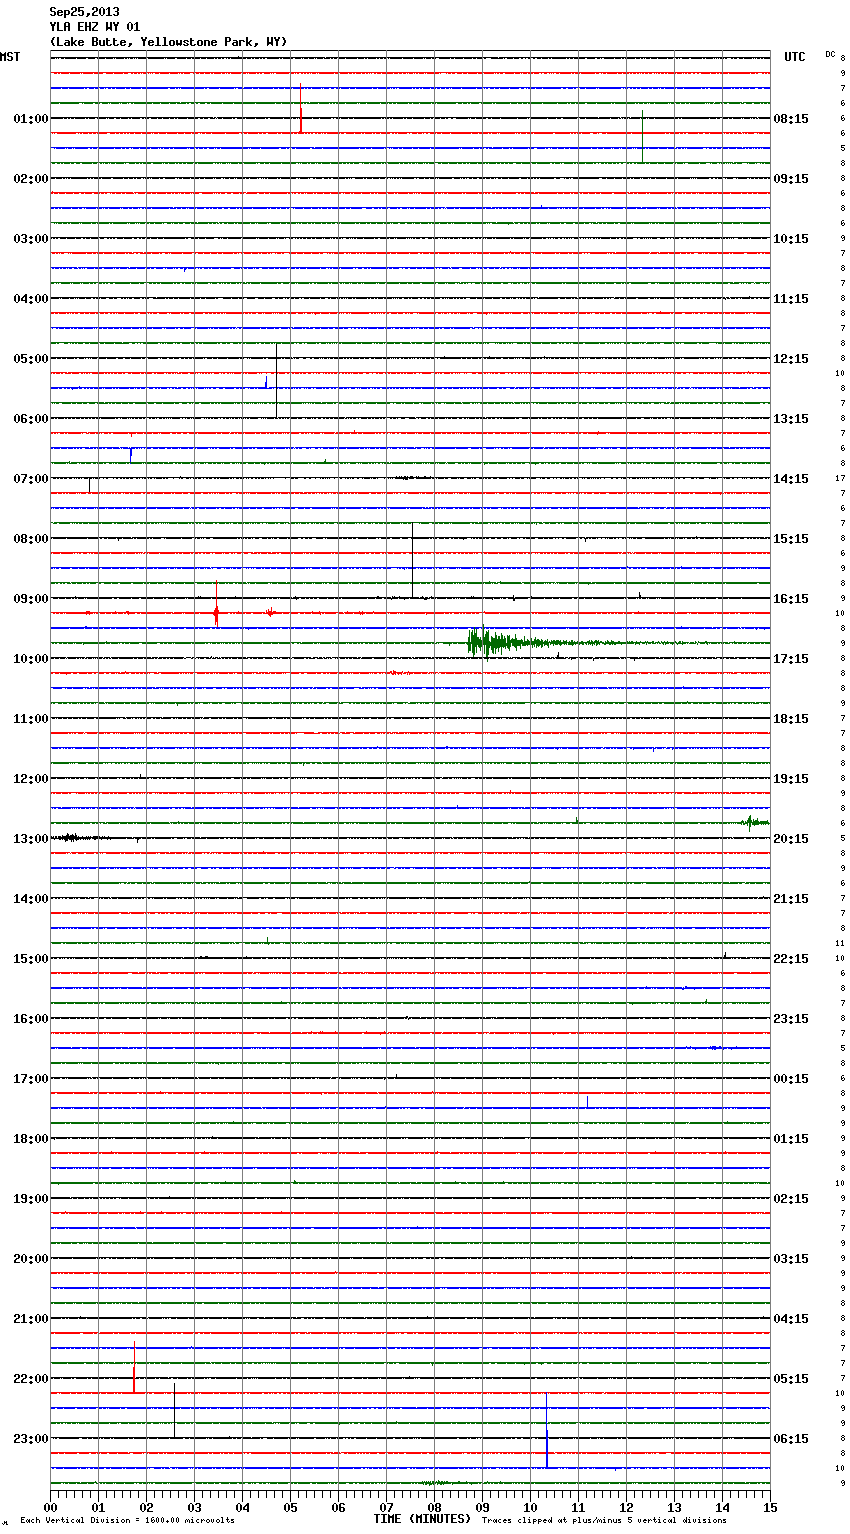Select the 03:00 MST time label
The width and height of the screenshot is (850, 1534).
[30, 239]
